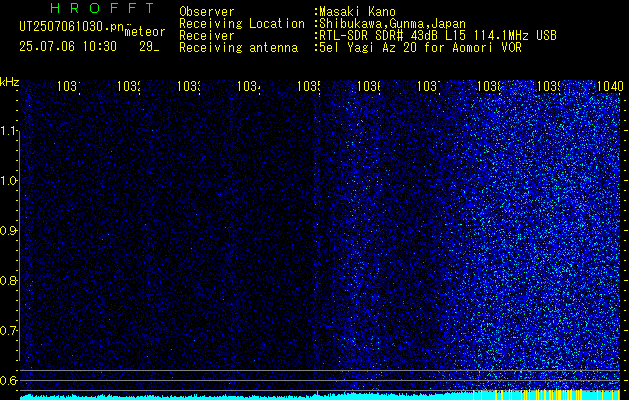The width and height of the screenshot is (629, 400).
Task: Click the 1036 time marker
Action: tap(369, 86)
